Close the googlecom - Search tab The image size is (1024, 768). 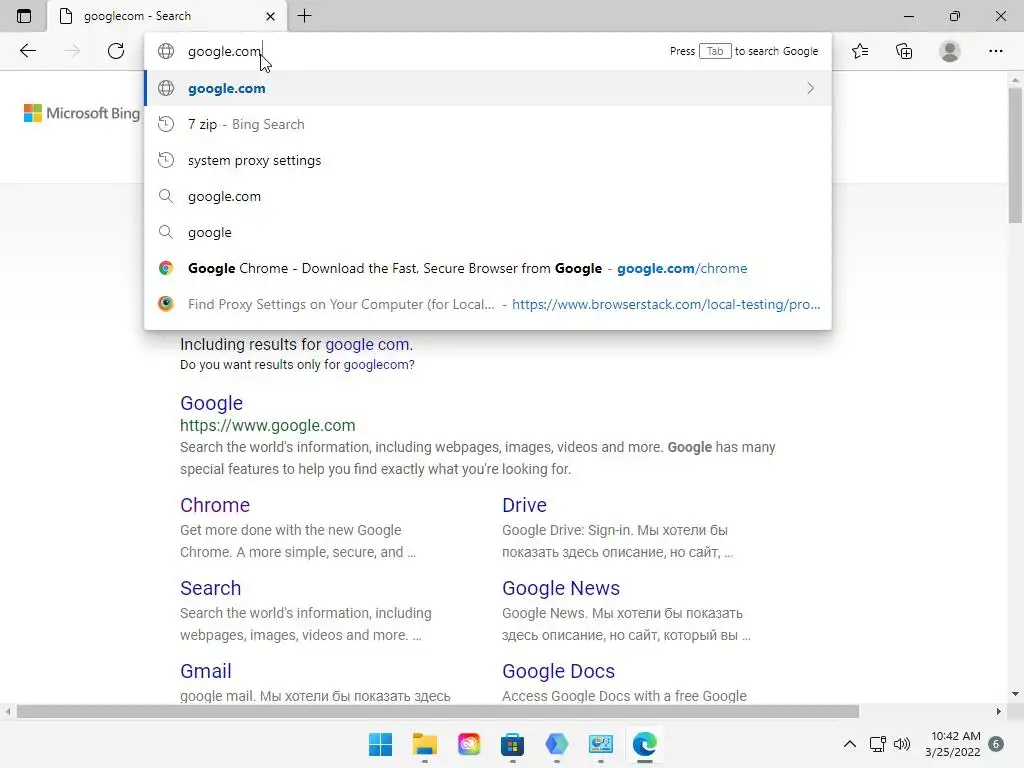[x=270, y=16]
